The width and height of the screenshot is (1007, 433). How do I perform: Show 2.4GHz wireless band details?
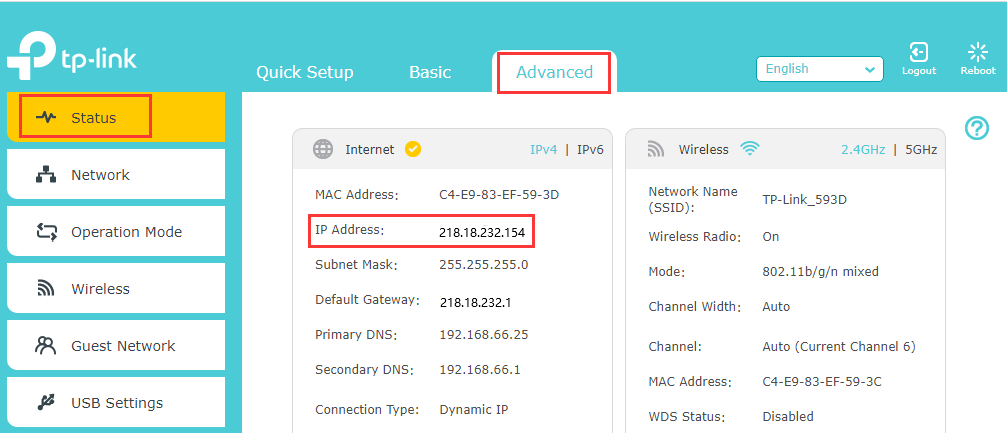(862, 149)
